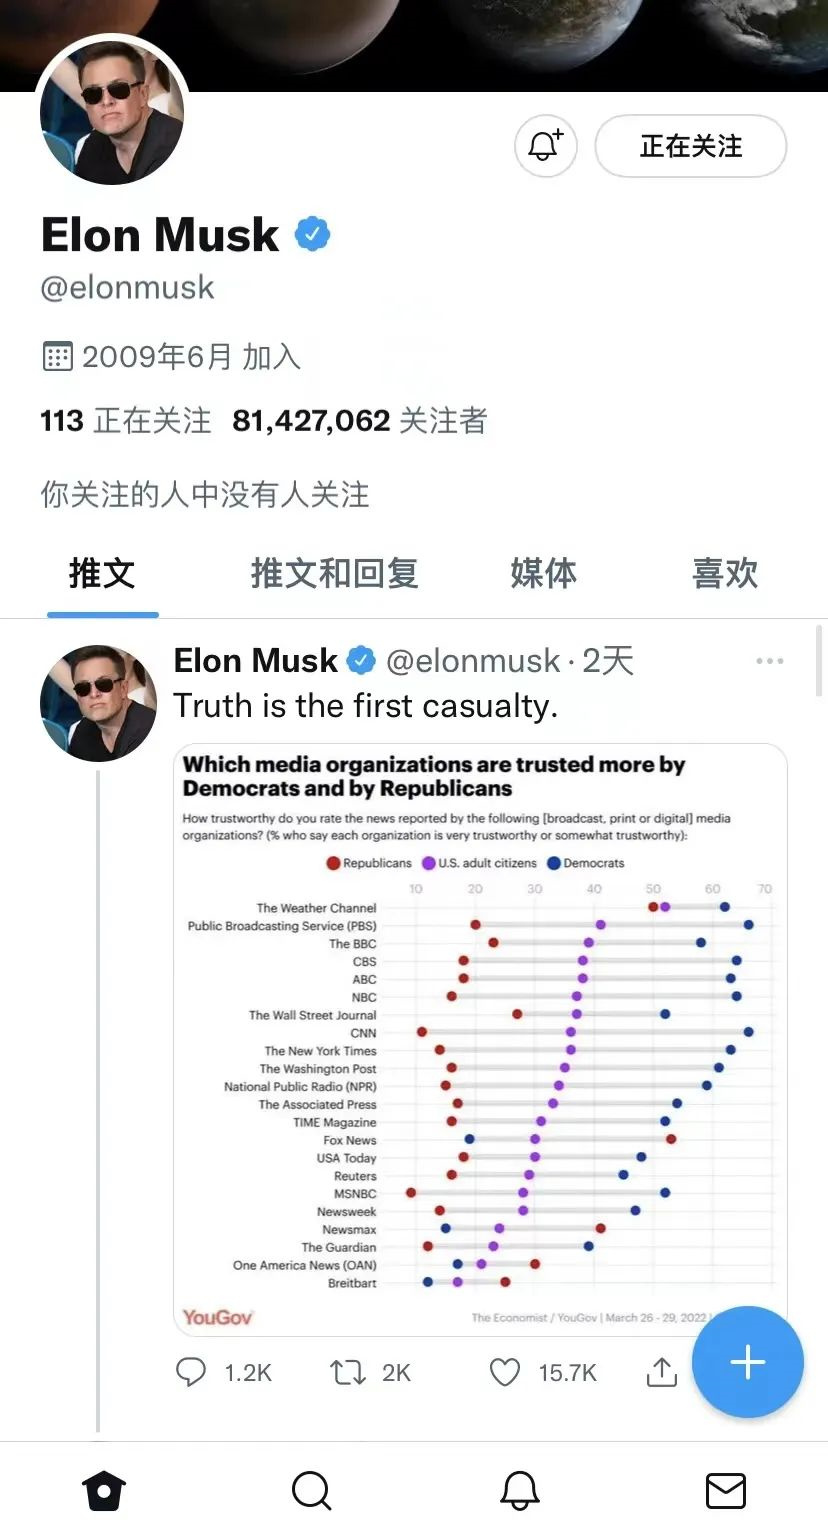Tap the share upload icon on tweet

pos(662,1372)
